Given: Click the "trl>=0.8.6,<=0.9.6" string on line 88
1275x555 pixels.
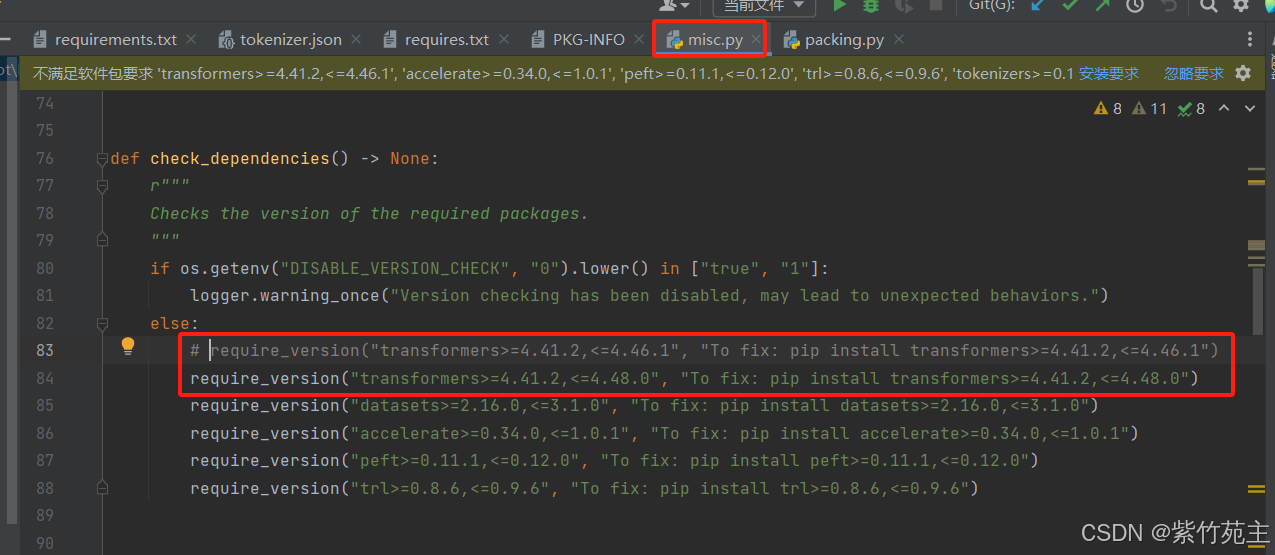Looking at the screenshot, I should pyautogui.click(x=455, y=488).
